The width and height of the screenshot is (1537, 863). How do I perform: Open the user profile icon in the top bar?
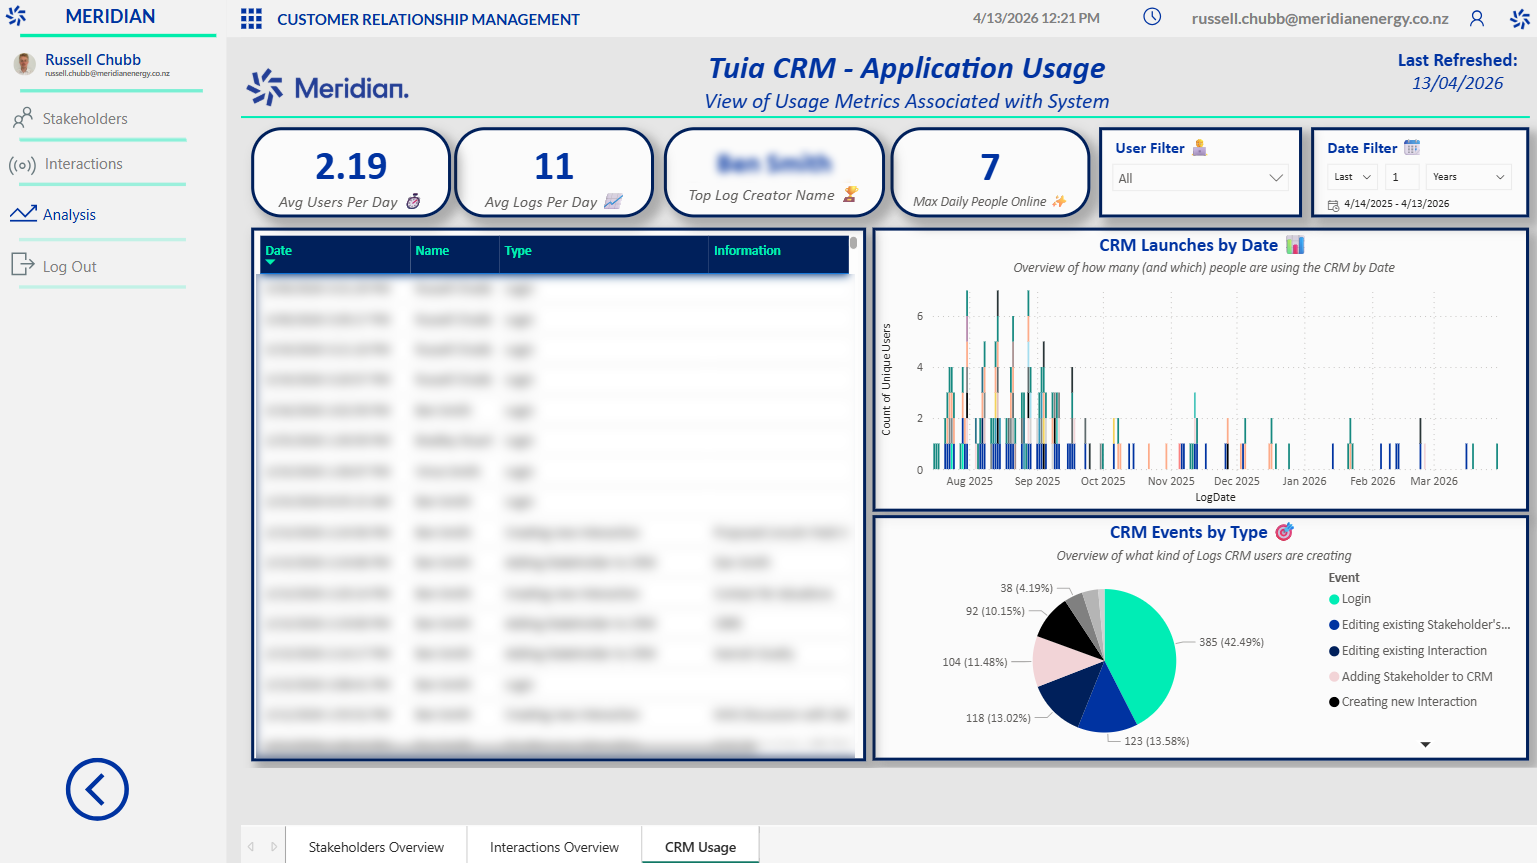coord(1477,18)
